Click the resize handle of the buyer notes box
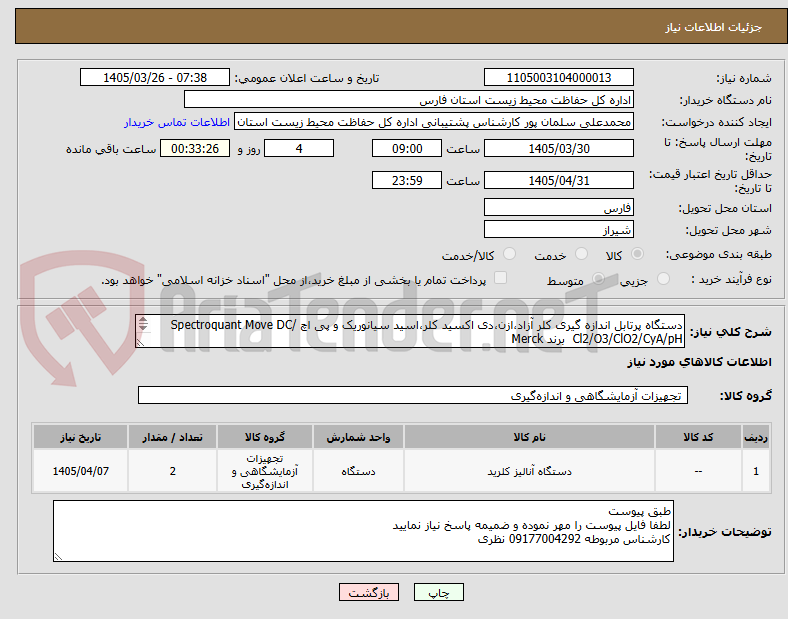 58,557
